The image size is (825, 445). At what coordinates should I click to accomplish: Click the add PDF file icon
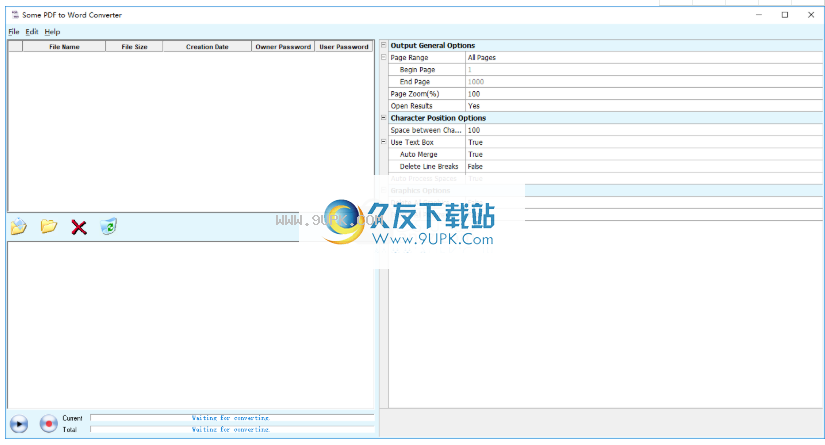point(19,227)
